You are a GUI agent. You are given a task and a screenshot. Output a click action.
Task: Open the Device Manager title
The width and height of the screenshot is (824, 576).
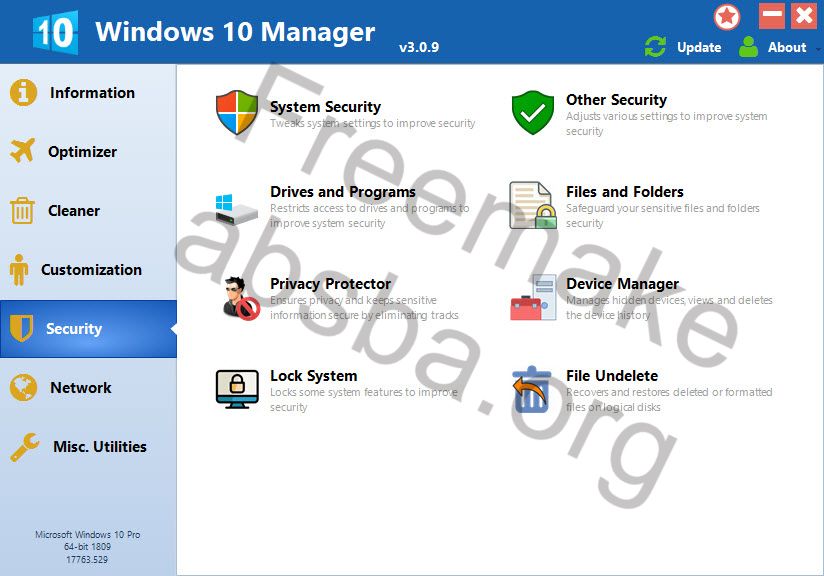tap(622, 284)
